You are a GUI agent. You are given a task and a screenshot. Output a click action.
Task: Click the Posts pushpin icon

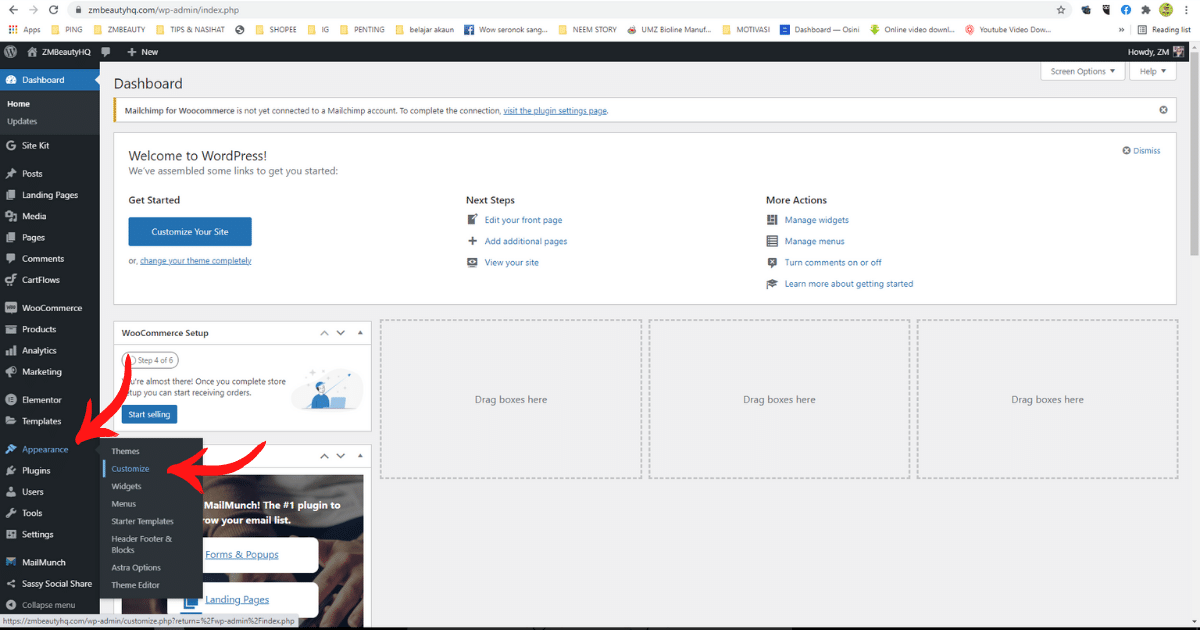(11, 174)
